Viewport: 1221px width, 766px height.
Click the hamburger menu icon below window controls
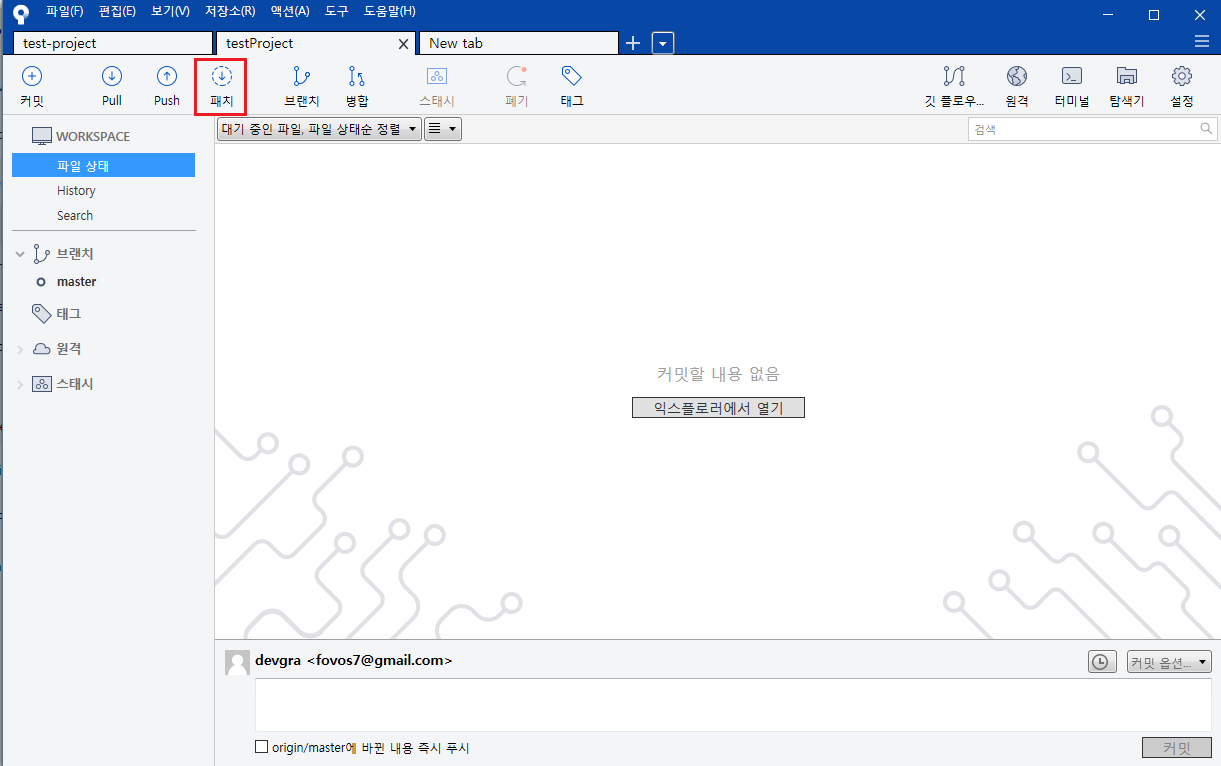(x=1202, y=41)
